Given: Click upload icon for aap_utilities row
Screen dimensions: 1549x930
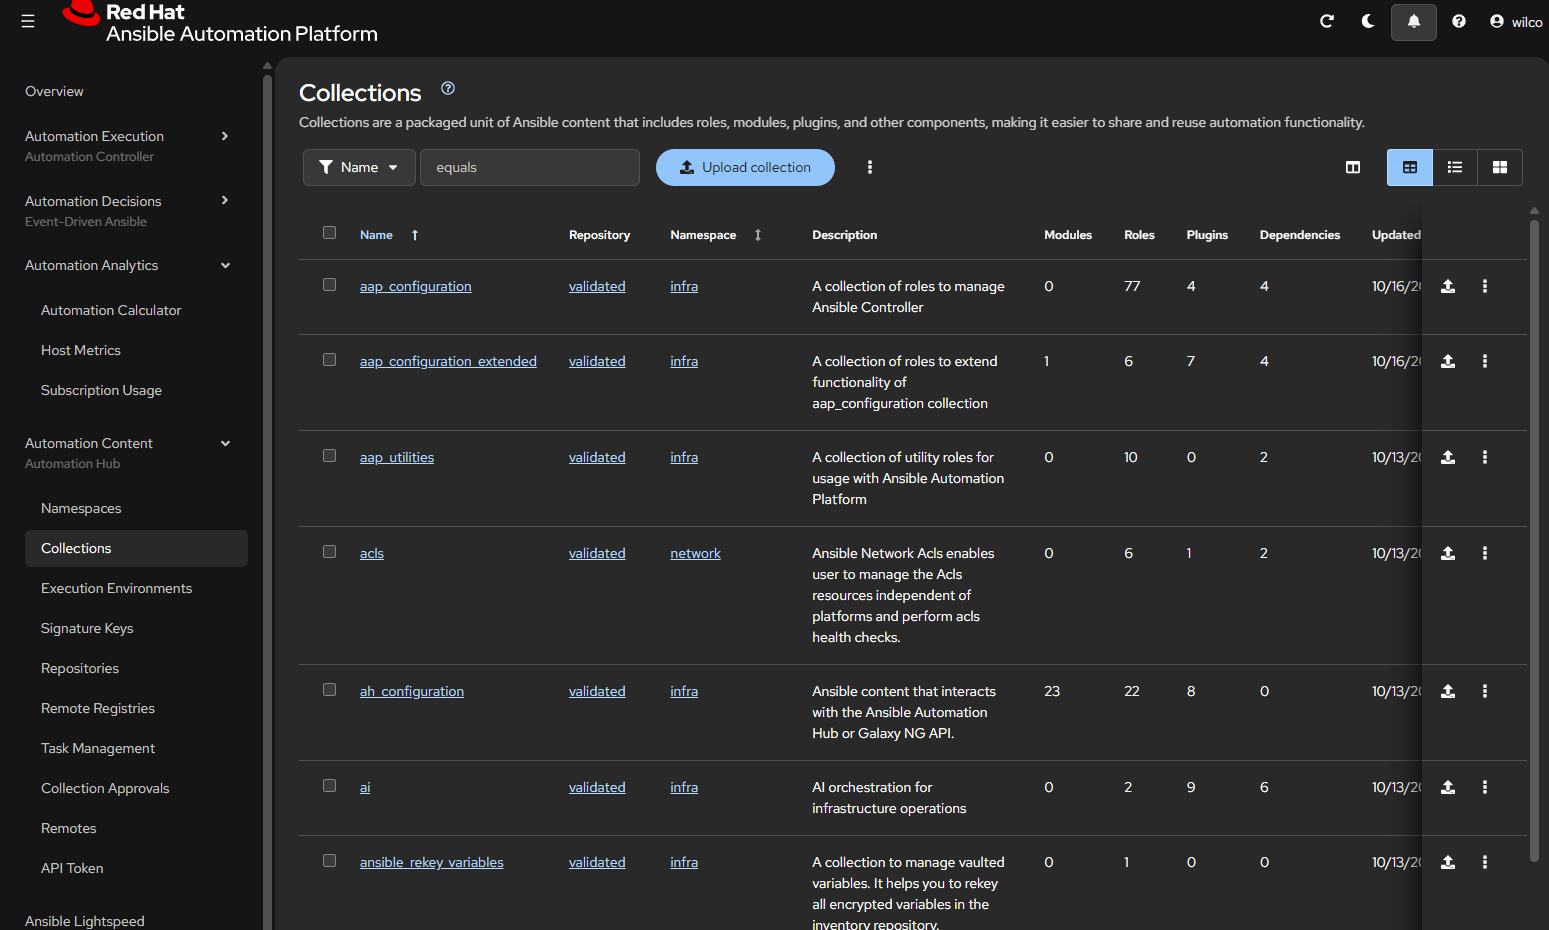Looking at the screenshot, I should point(1447,457).
